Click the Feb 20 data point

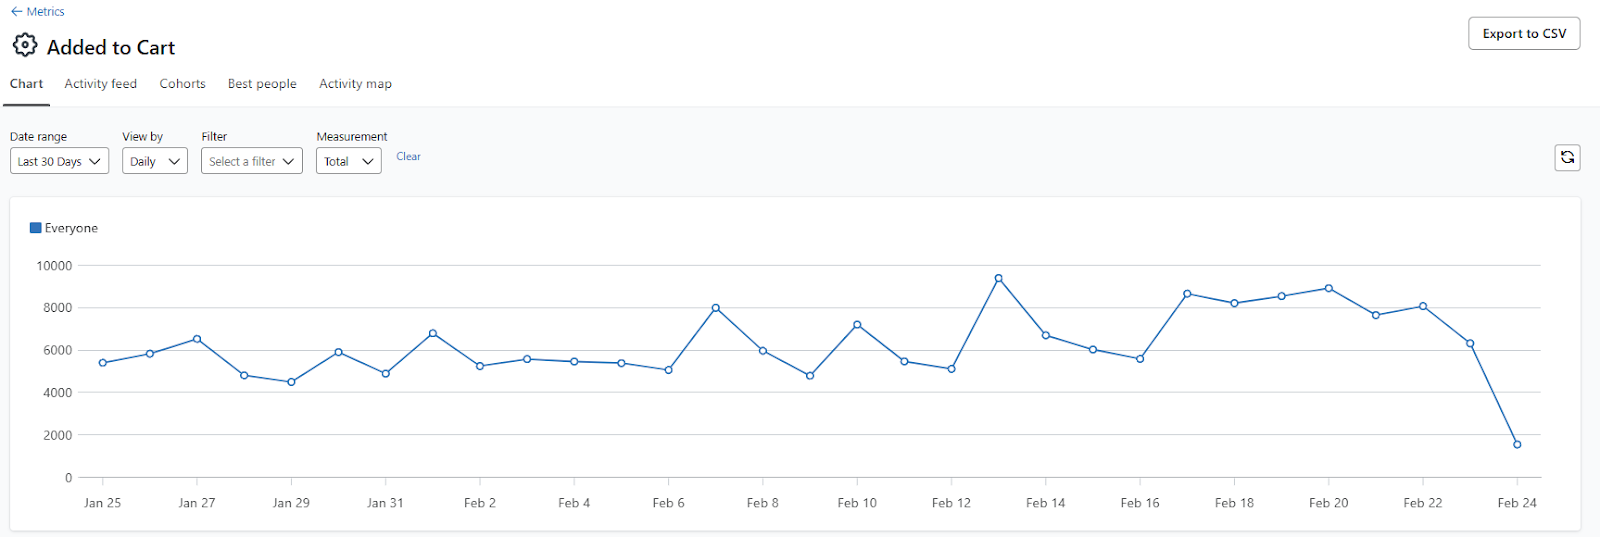[x=1328, y=288]
